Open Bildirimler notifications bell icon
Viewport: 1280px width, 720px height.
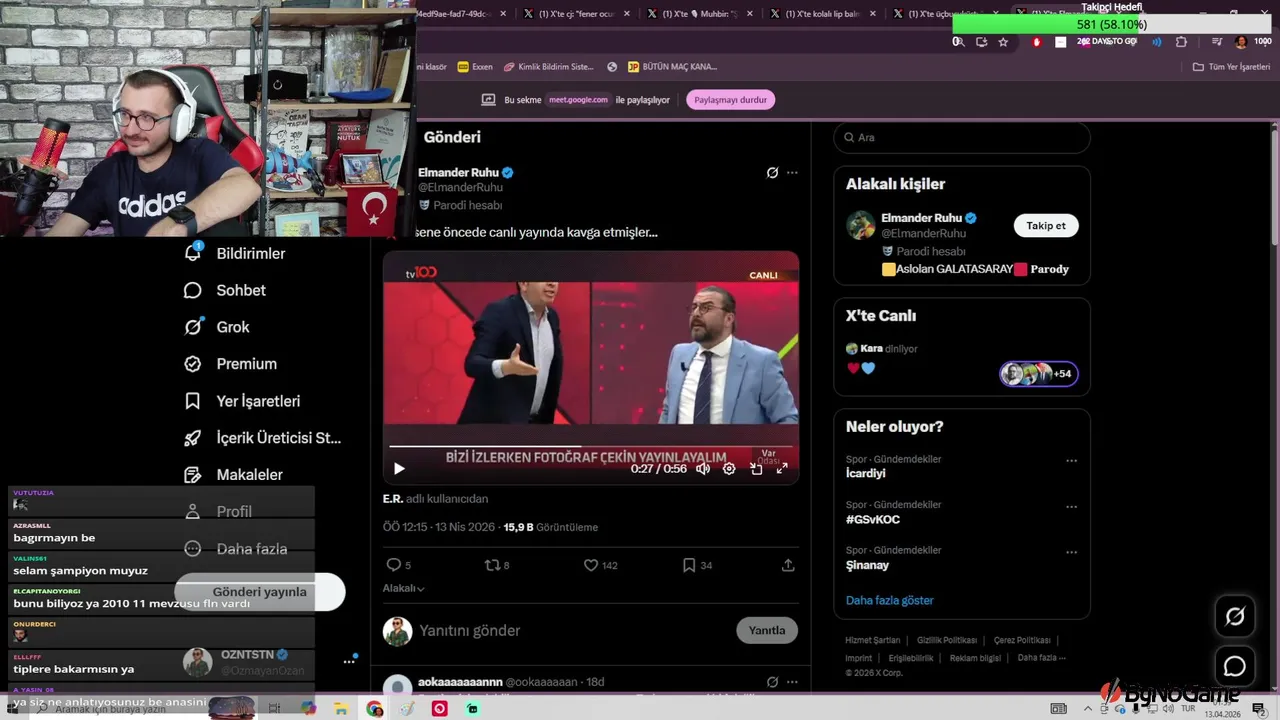(x=193, y=253)
